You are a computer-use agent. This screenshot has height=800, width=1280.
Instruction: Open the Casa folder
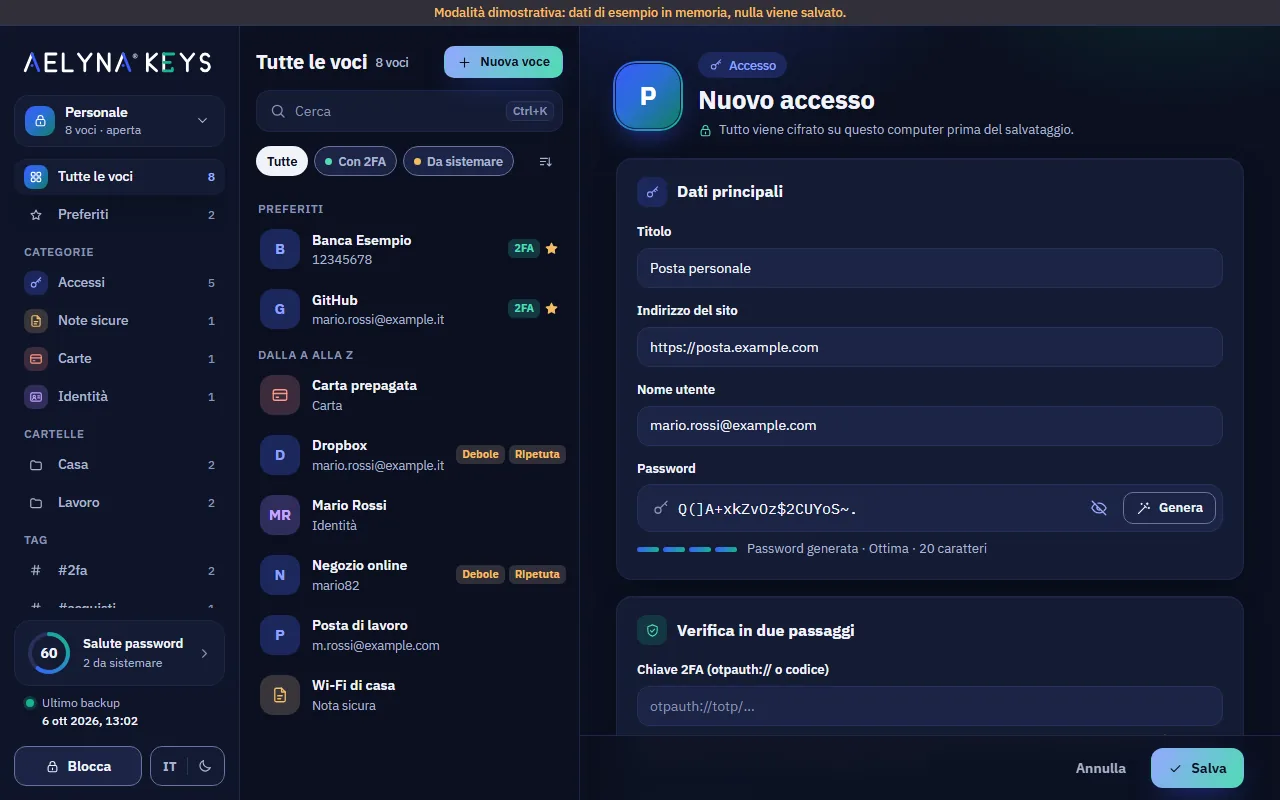point(119,464)
